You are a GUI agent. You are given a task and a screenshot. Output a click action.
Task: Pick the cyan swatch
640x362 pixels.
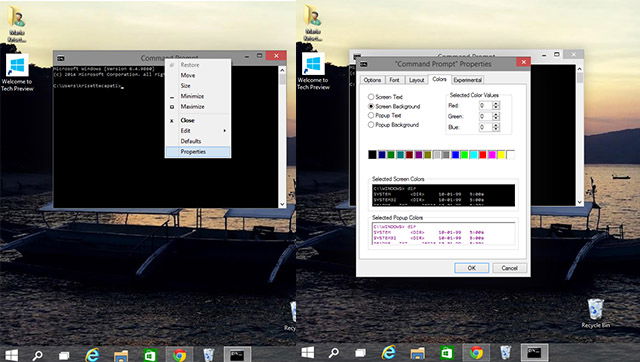[473, 155]
